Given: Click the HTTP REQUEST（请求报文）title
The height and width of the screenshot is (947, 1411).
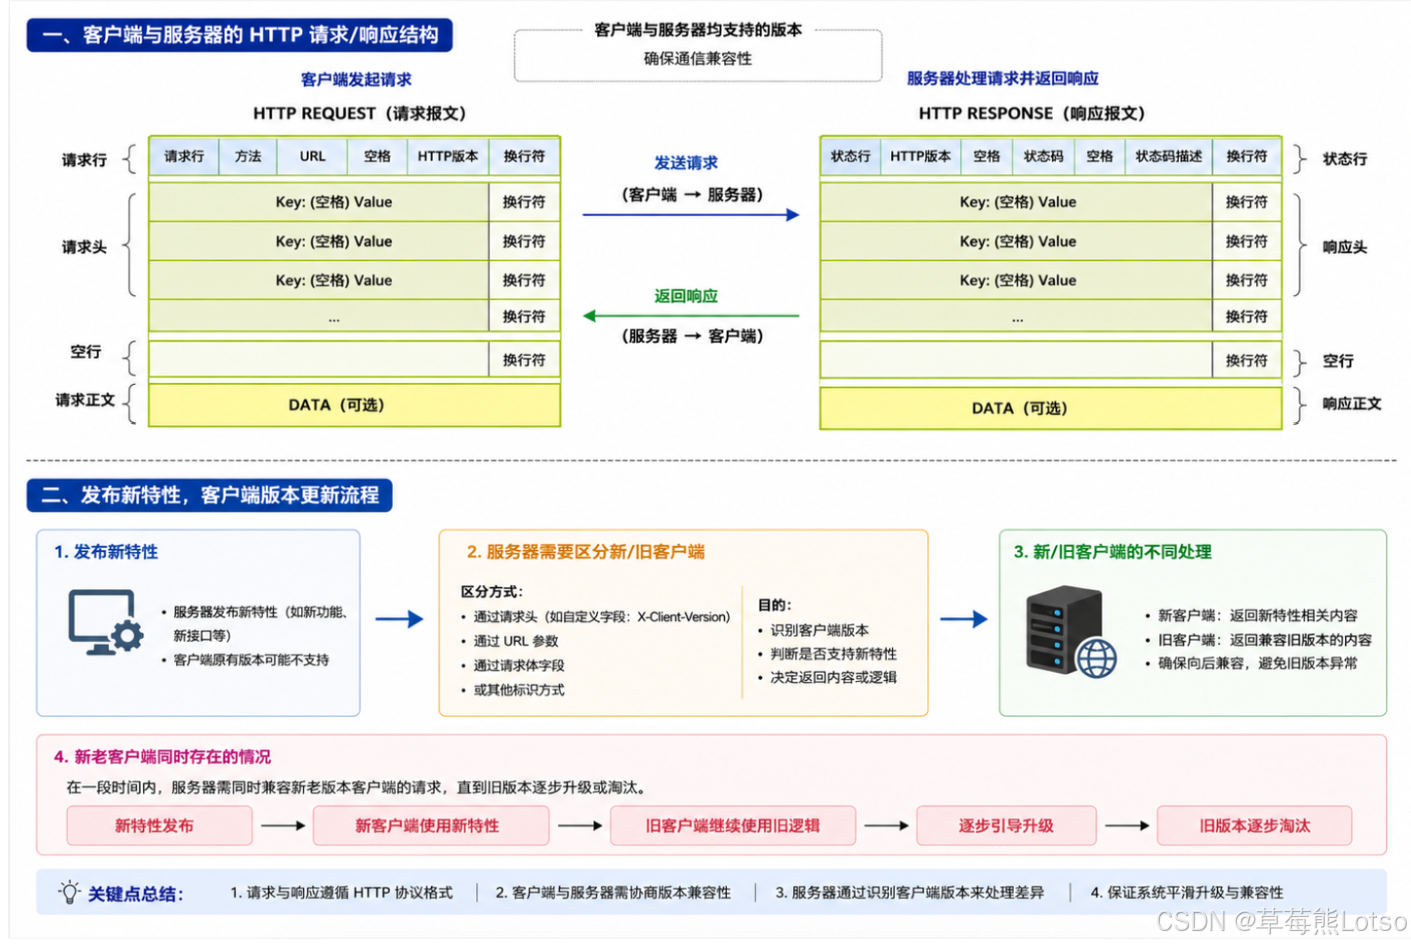Looking at the screenshot, I should tap(359, 113).
